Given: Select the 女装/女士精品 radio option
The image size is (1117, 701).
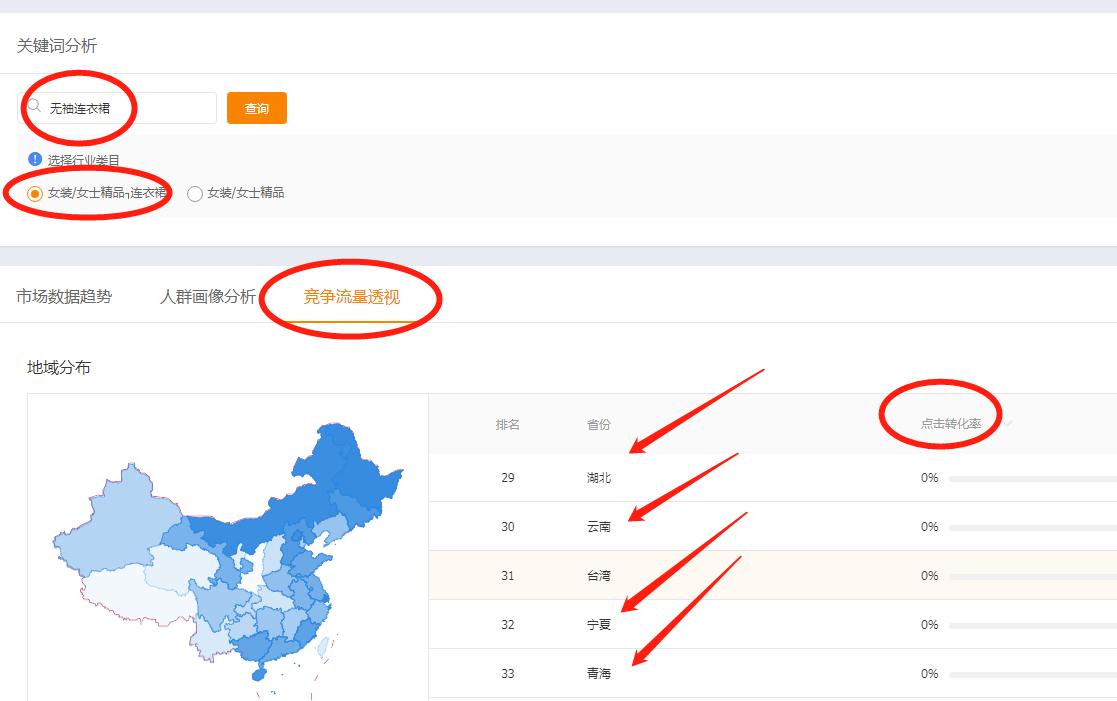Looking at the screenshot, I should [x=194, y=194].
